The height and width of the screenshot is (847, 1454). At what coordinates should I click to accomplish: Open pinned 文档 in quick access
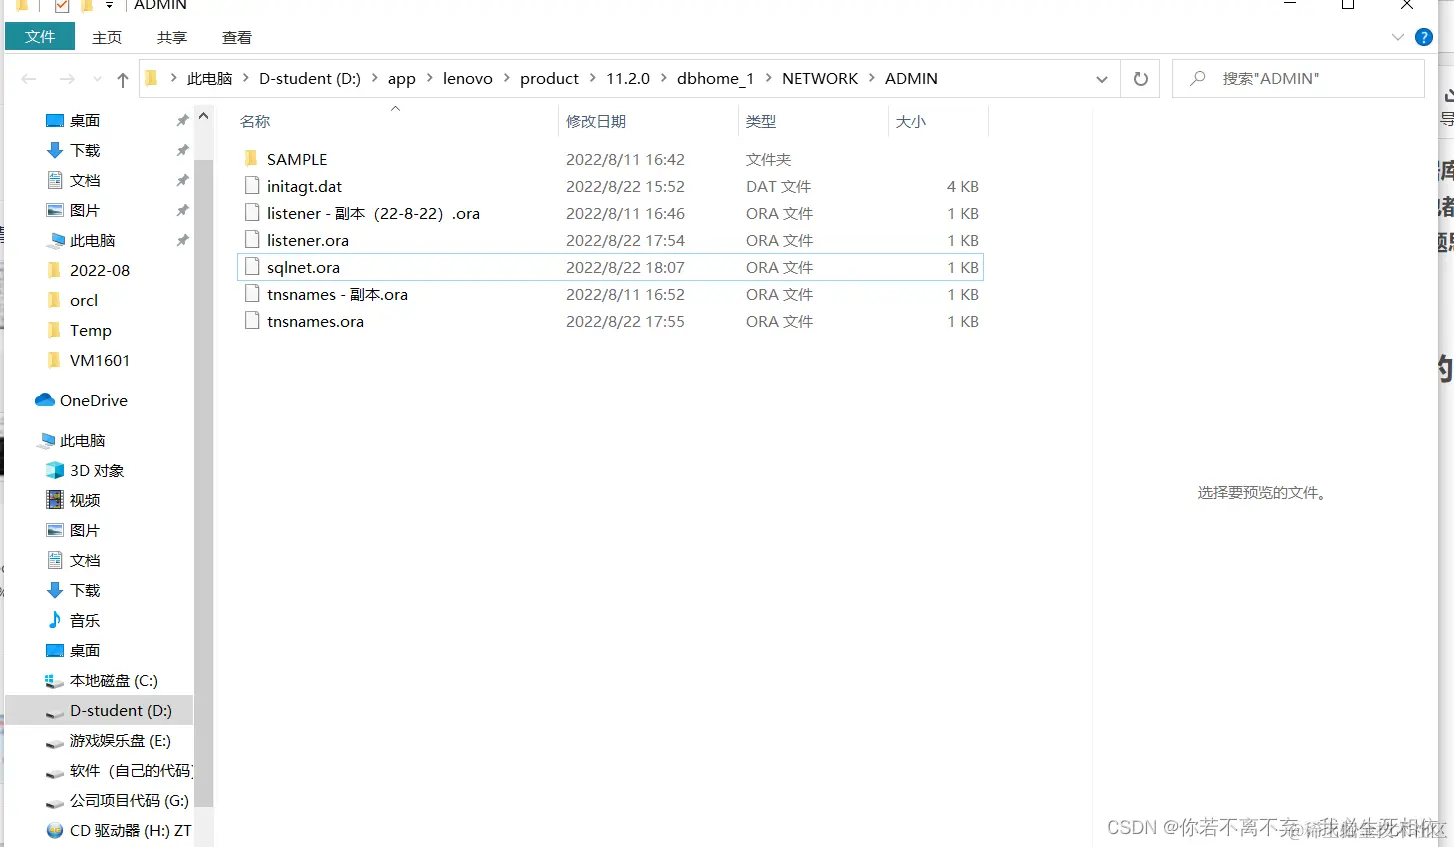click(x=85, y=180)
